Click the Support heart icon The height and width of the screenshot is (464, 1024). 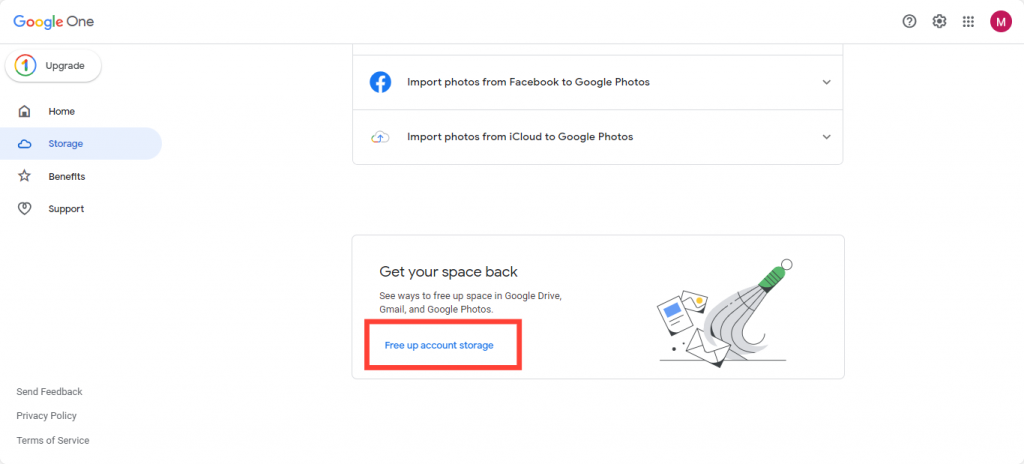point(25,209)
